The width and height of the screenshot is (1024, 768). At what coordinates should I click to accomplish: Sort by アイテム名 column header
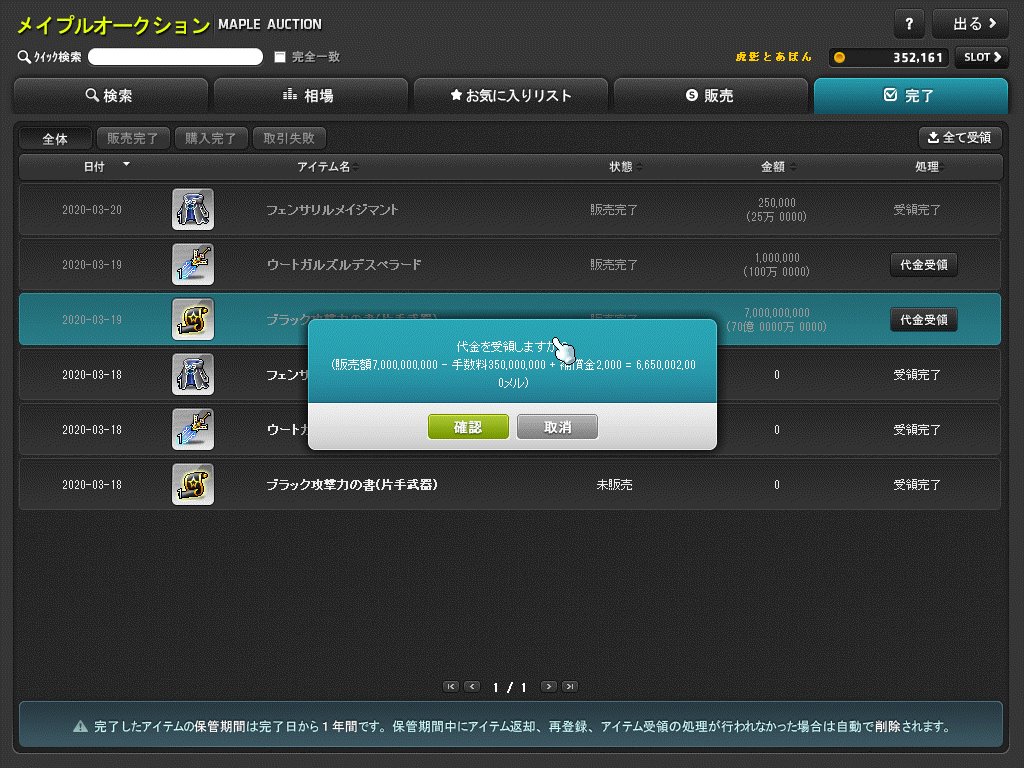pyautogui.click(x=325, y=167)
